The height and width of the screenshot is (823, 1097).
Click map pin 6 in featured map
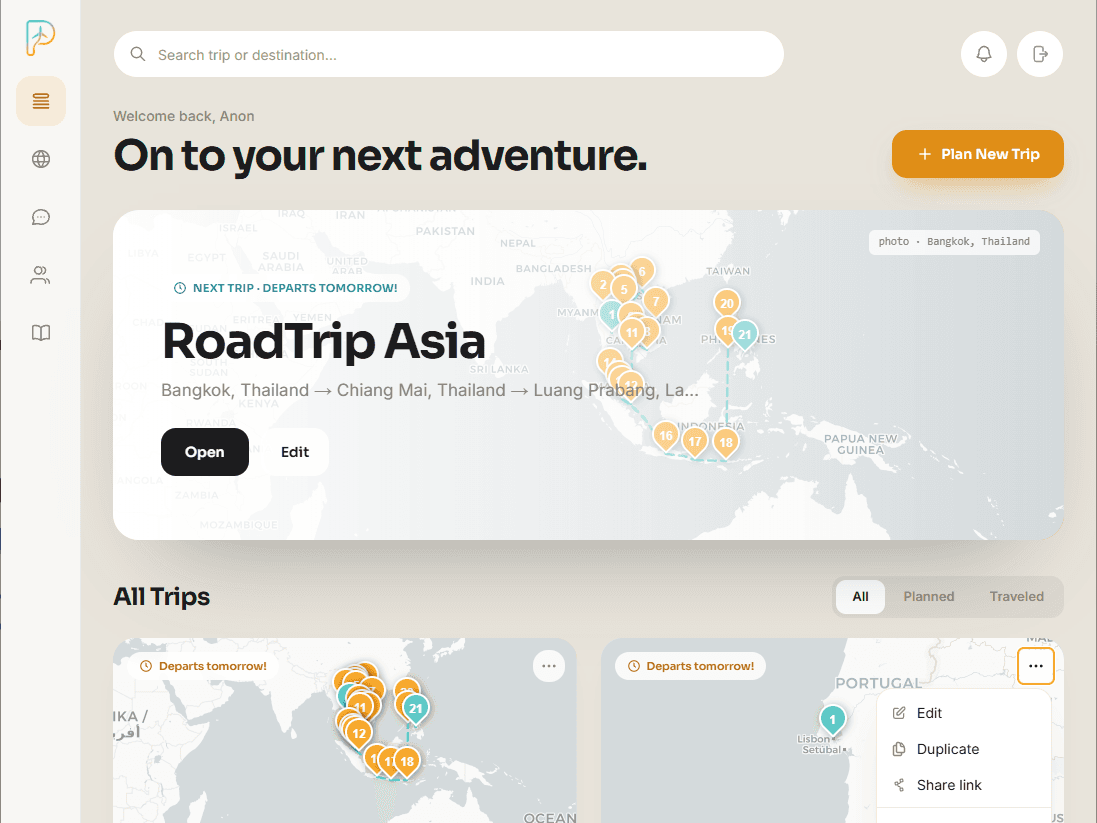coord(644,269)
